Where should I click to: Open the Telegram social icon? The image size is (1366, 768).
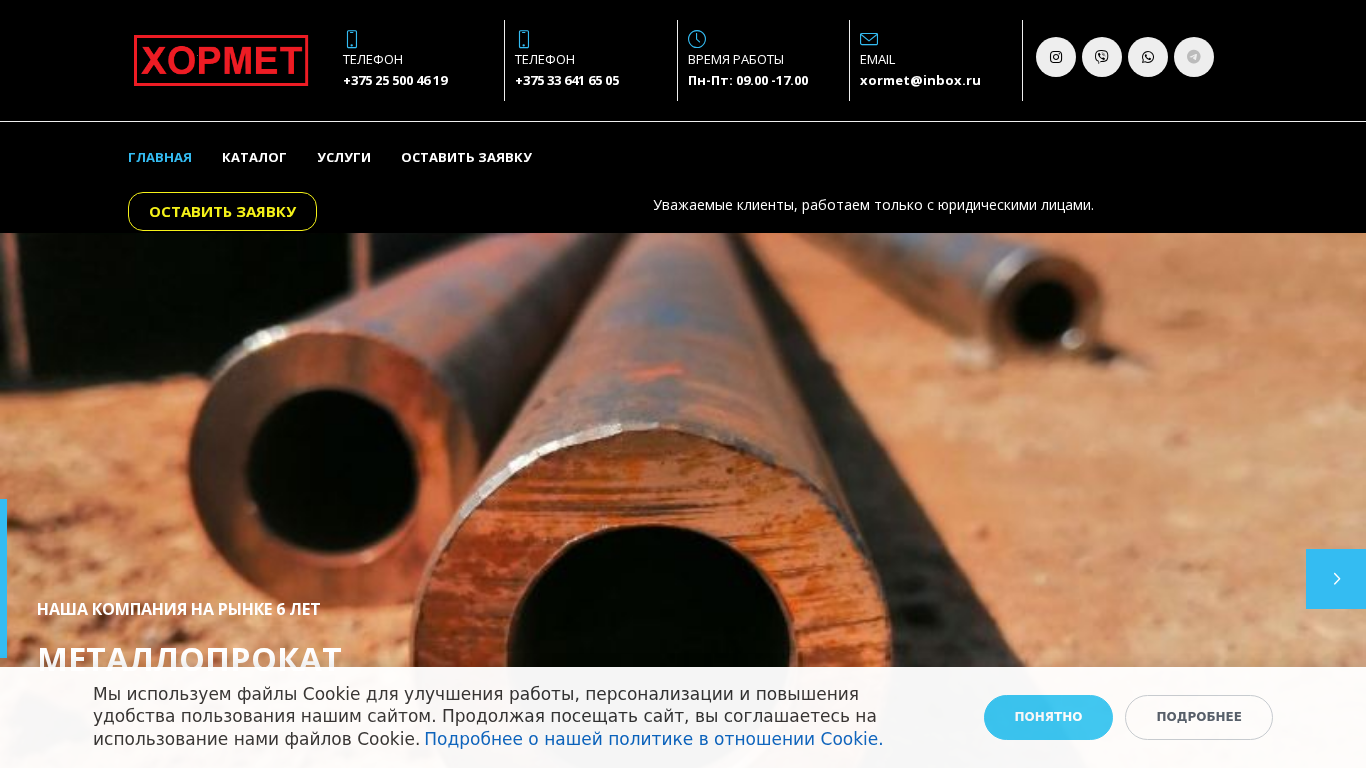point(1194,57)
